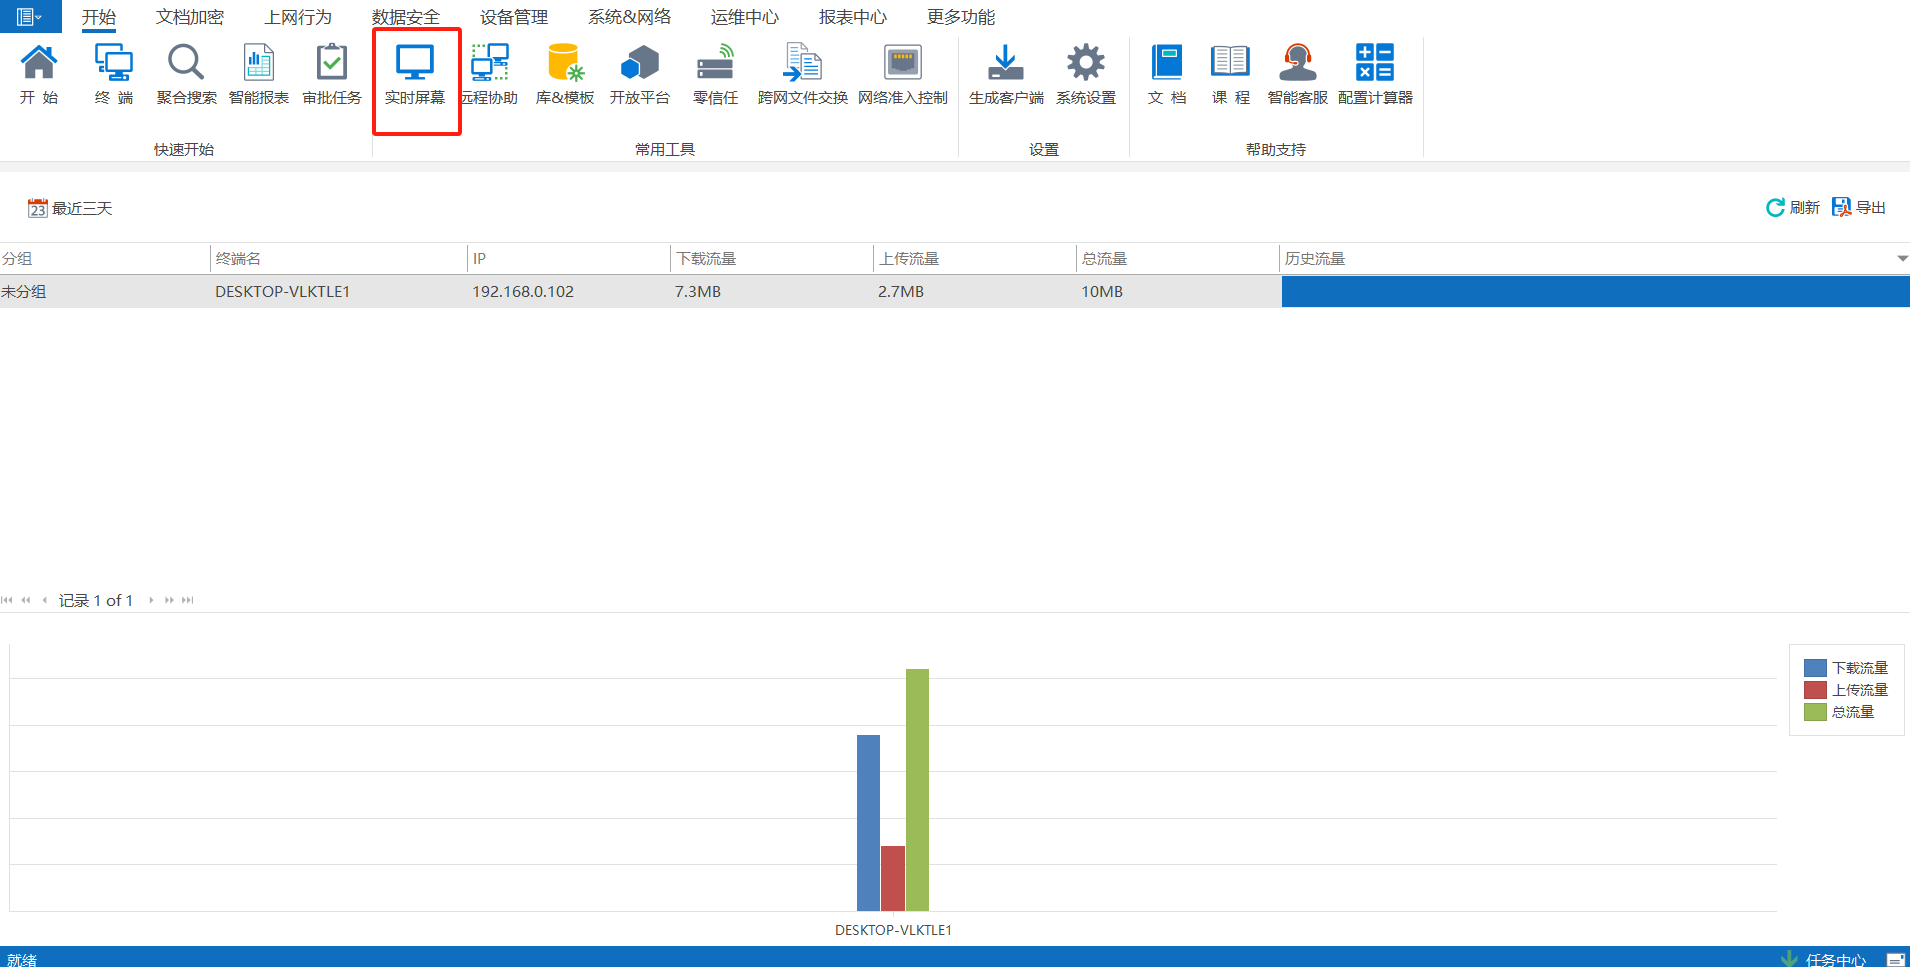Switch to the 数据安全 tab
Viewport: 1910px width, 967px height.
point(405,17)
